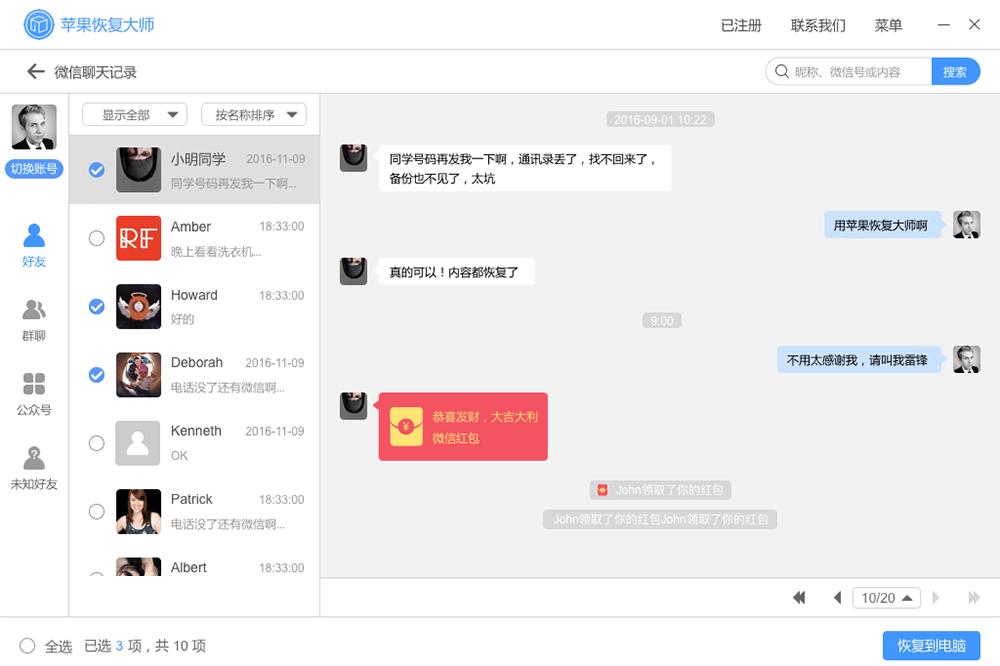Click the 真的可以！内容都恢复了 message bubble

pos(455,272)
